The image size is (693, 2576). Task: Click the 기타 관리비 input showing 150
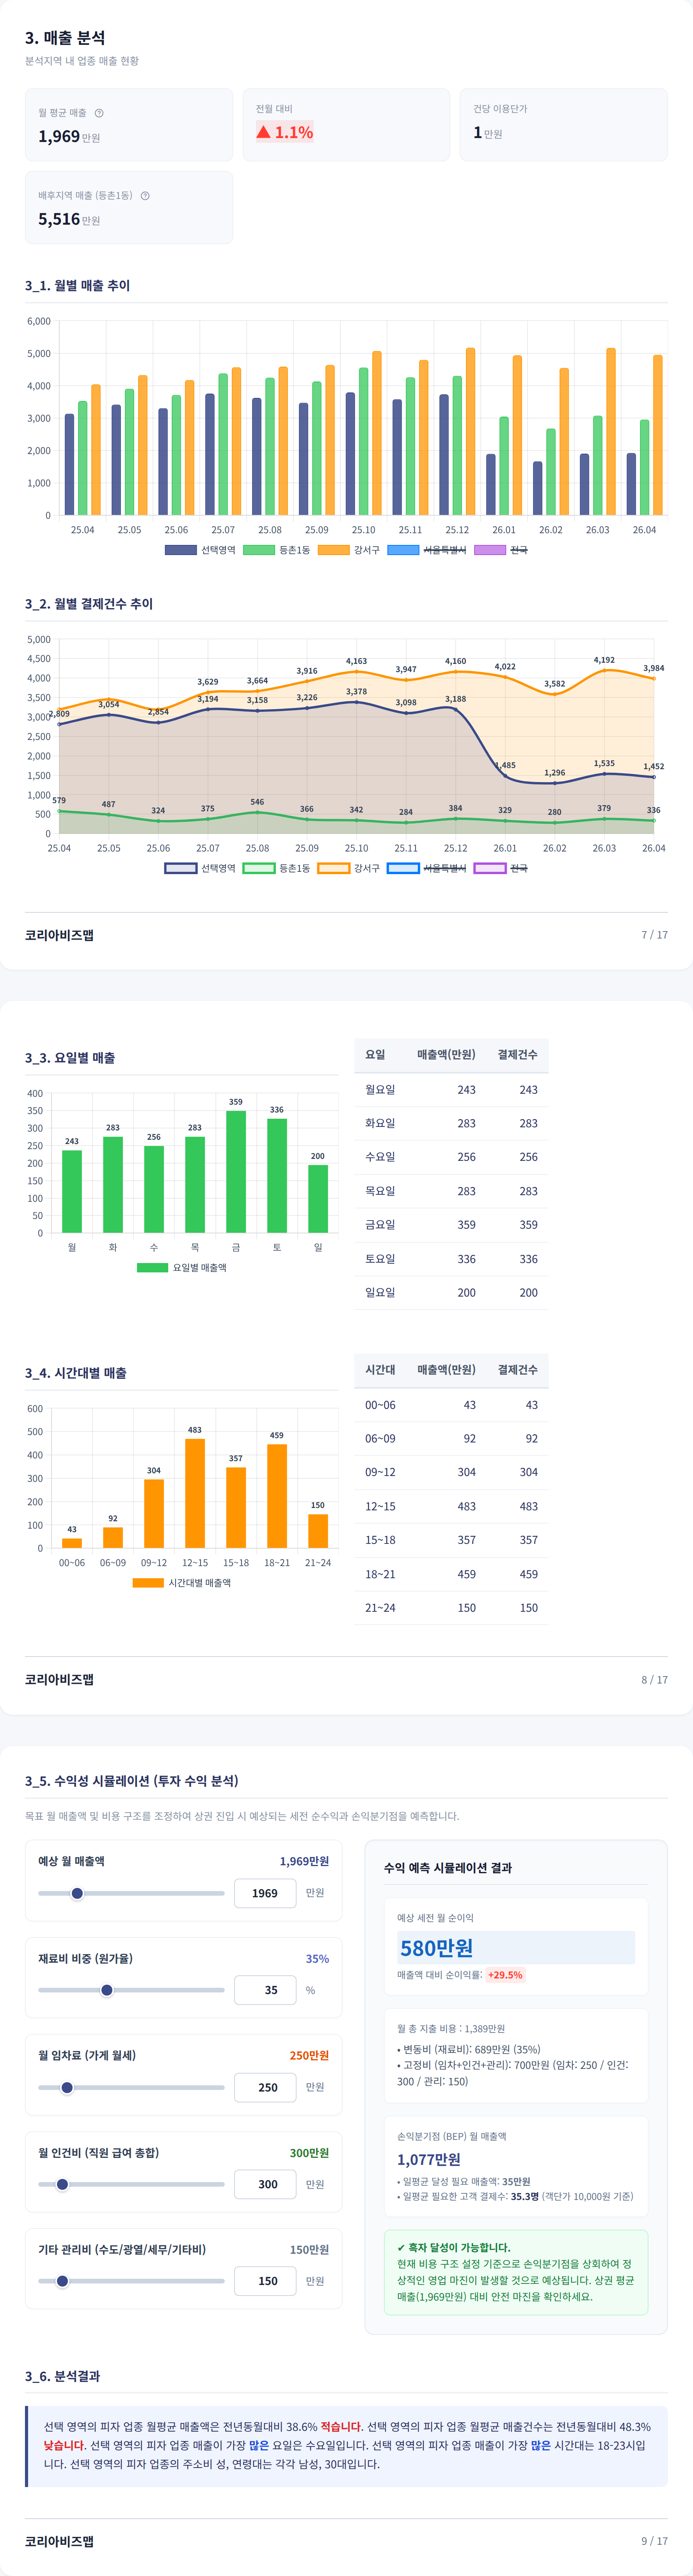pos(265,2281)
